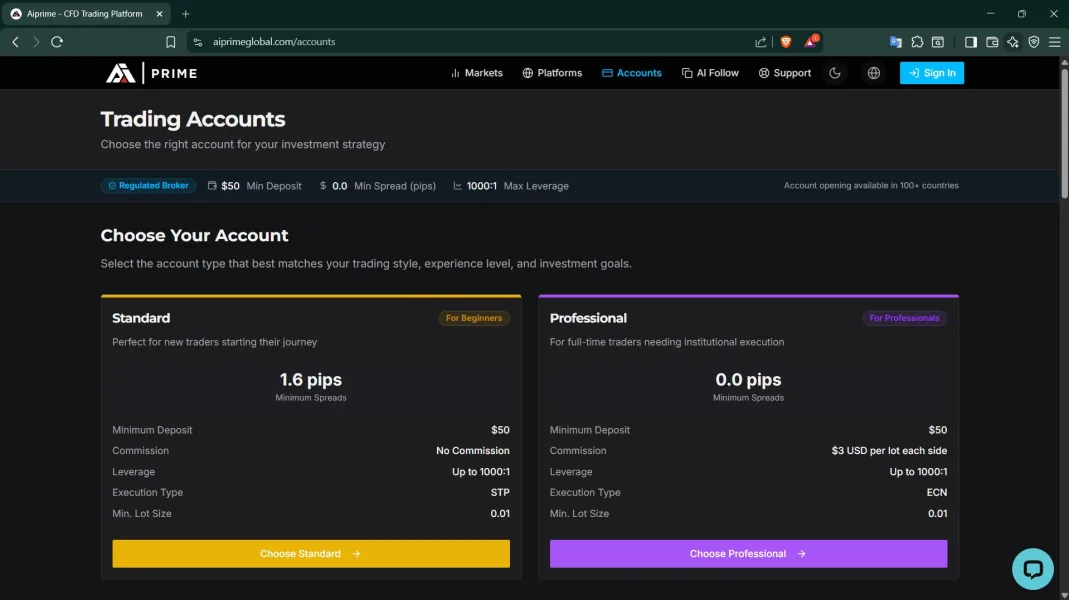Toggle the browser sidebar panel
Screen dimensions: 1069x600
pos(971,42)
